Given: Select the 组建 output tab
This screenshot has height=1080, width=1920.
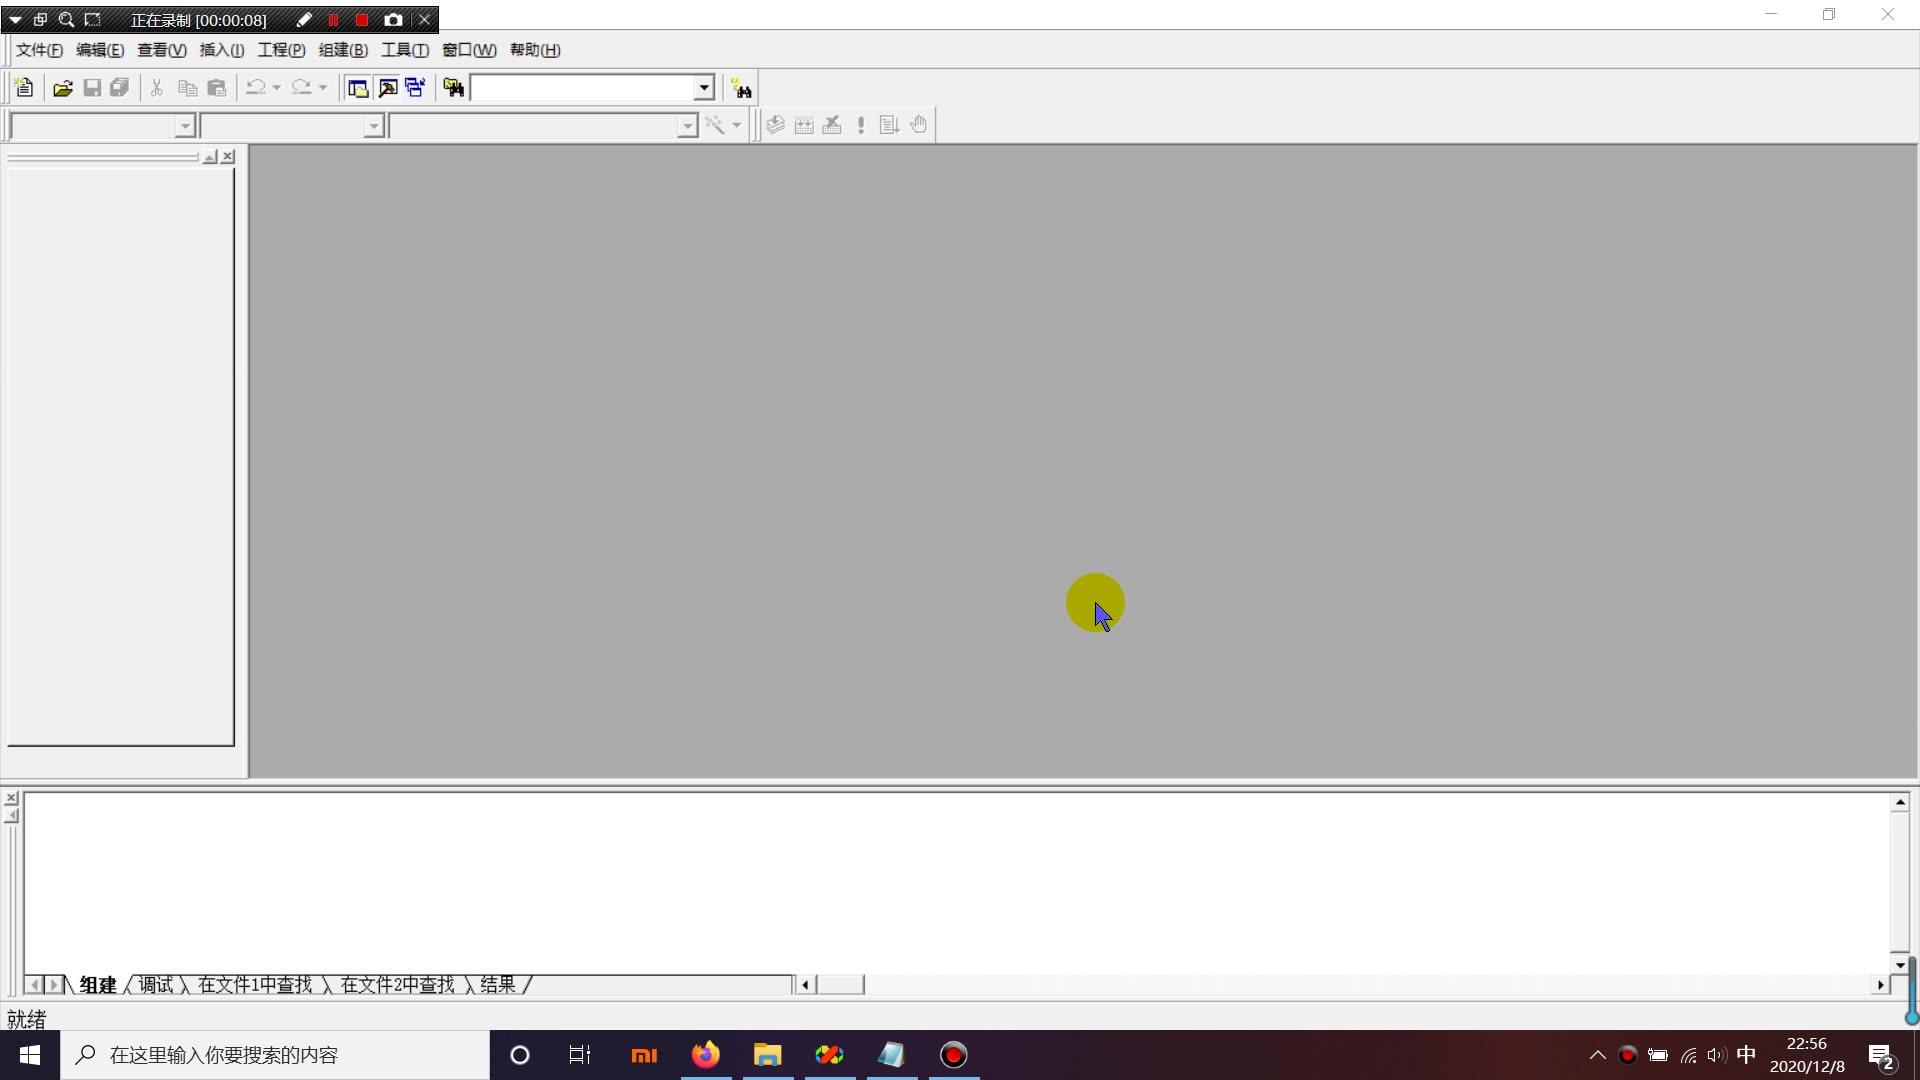Looking at the screenshot, I should [98, 985].
